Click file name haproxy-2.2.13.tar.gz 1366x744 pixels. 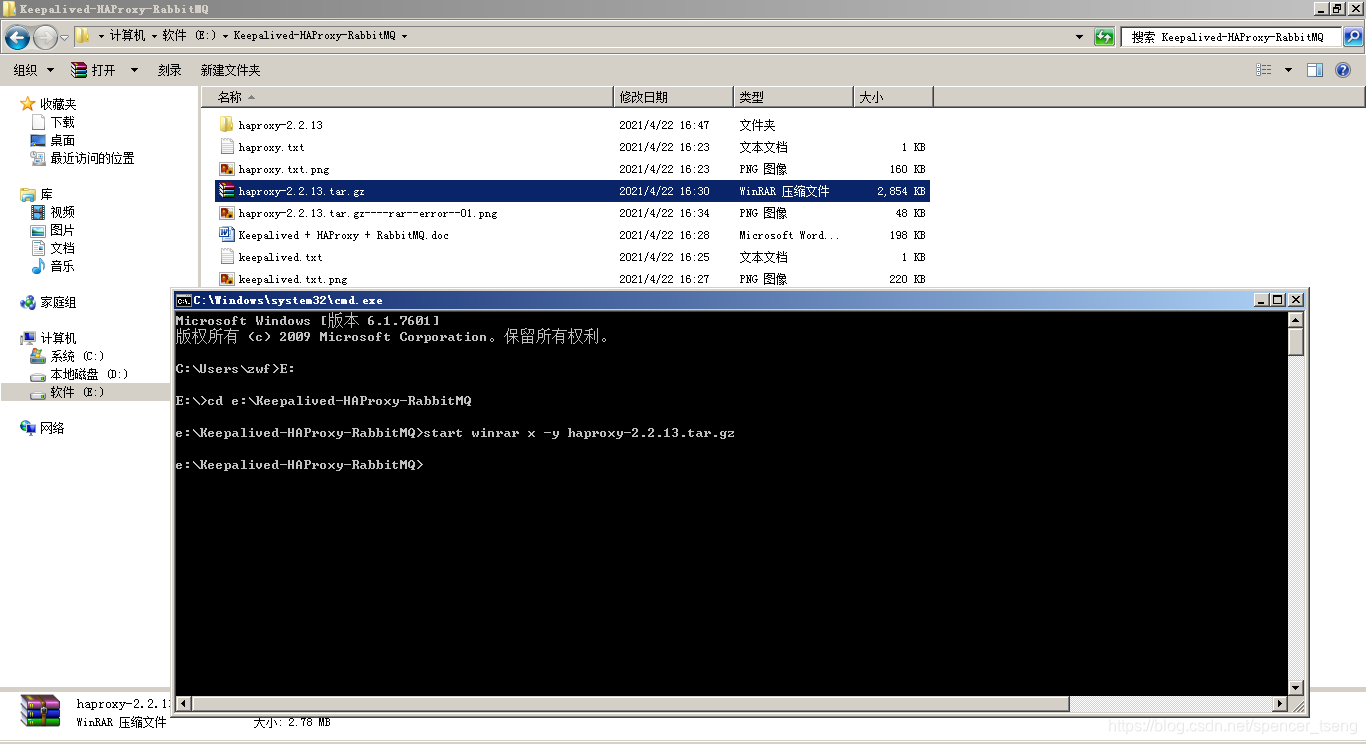[x=301, y=191]
